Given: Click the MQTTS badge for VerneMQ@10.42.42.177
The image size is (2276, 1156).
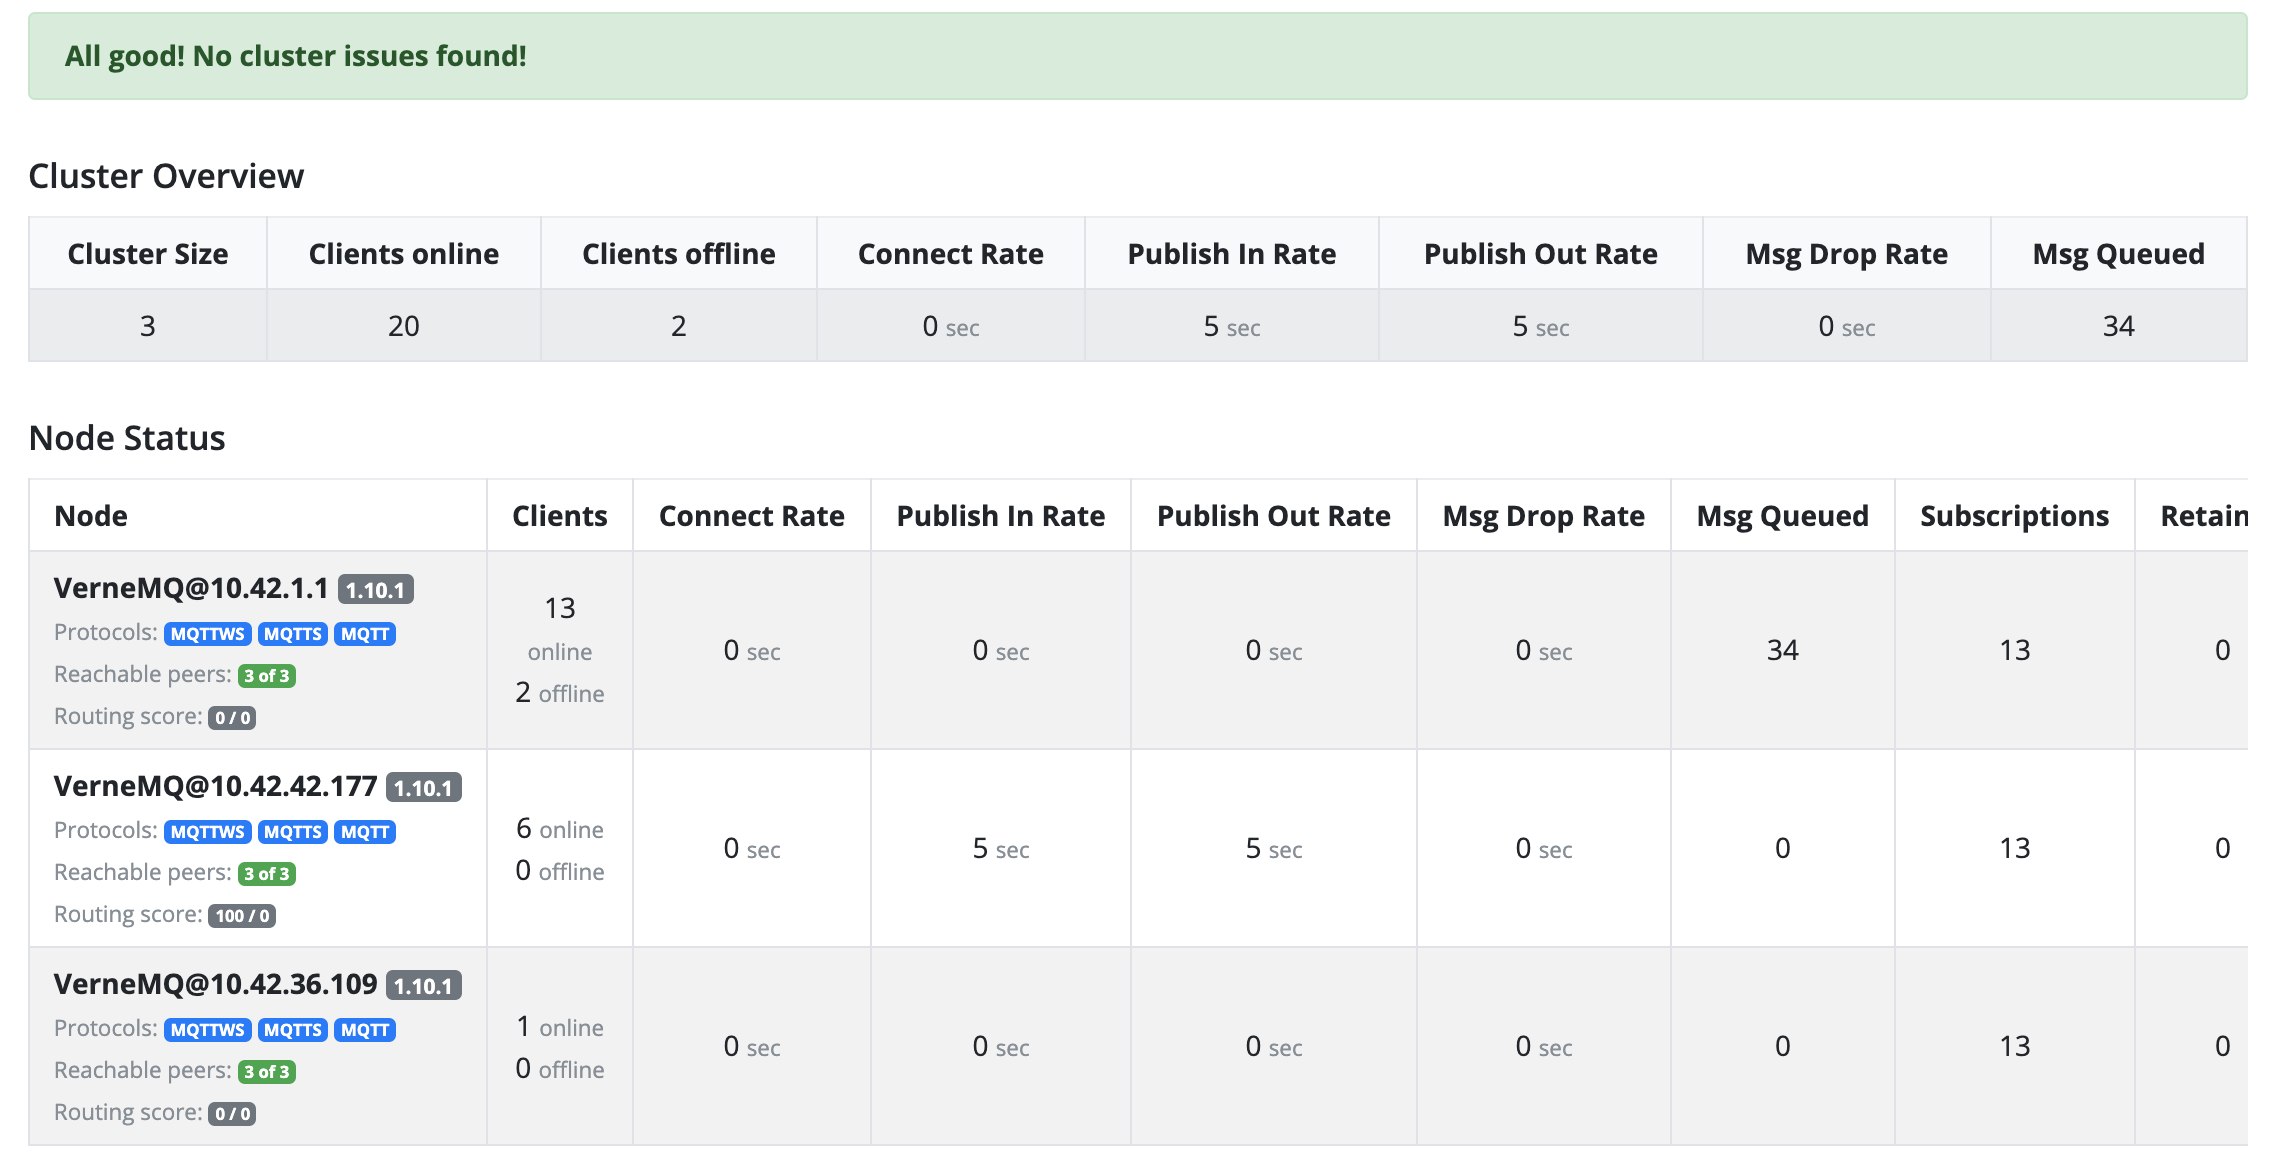Looking at the screenshot, I should (293, 832).
